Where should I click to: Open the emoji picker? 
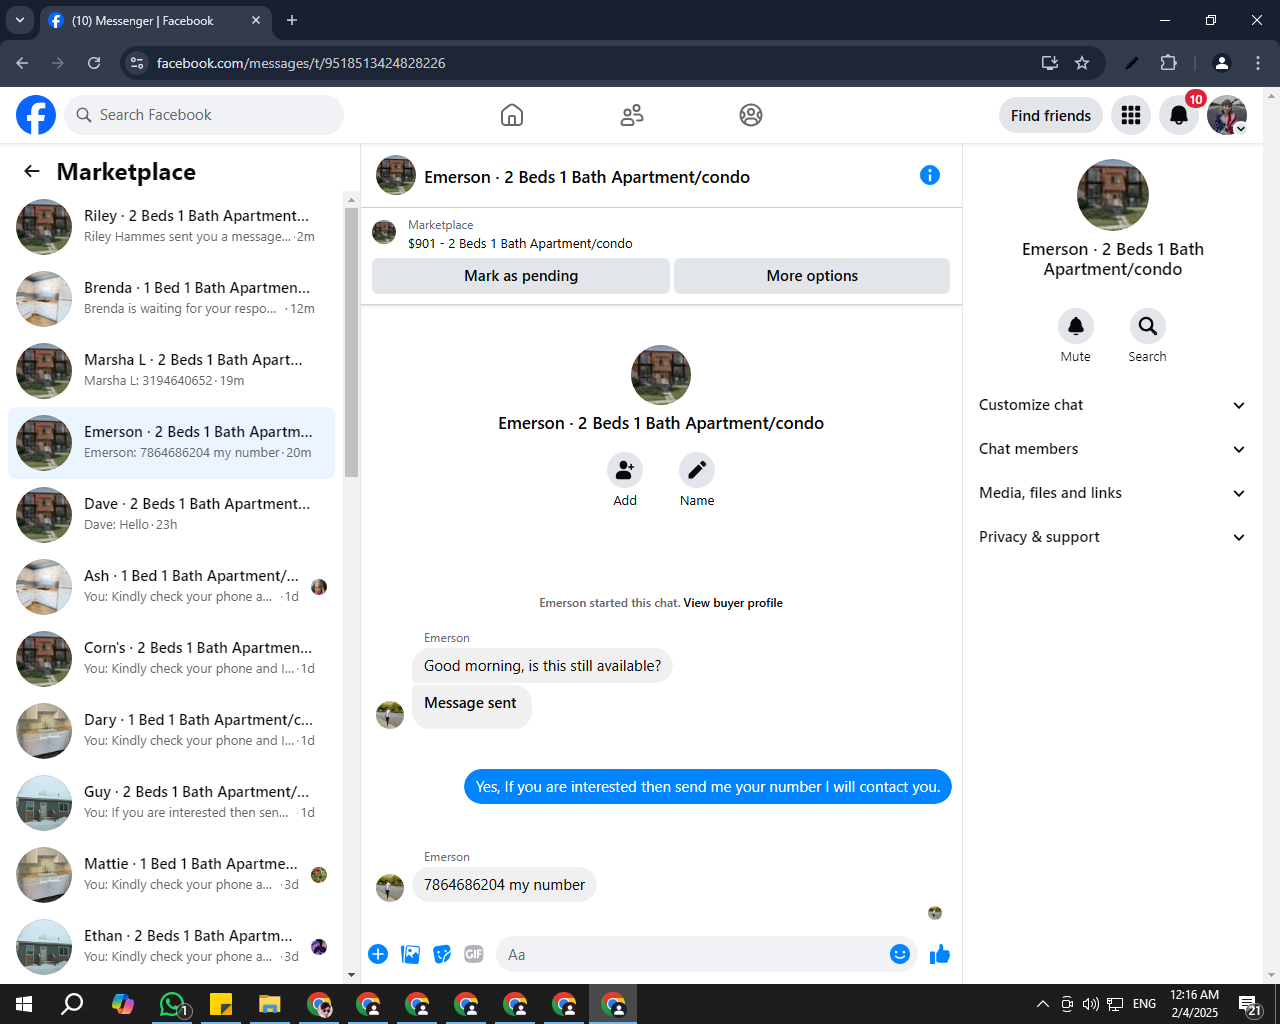[x=900, y=954]
